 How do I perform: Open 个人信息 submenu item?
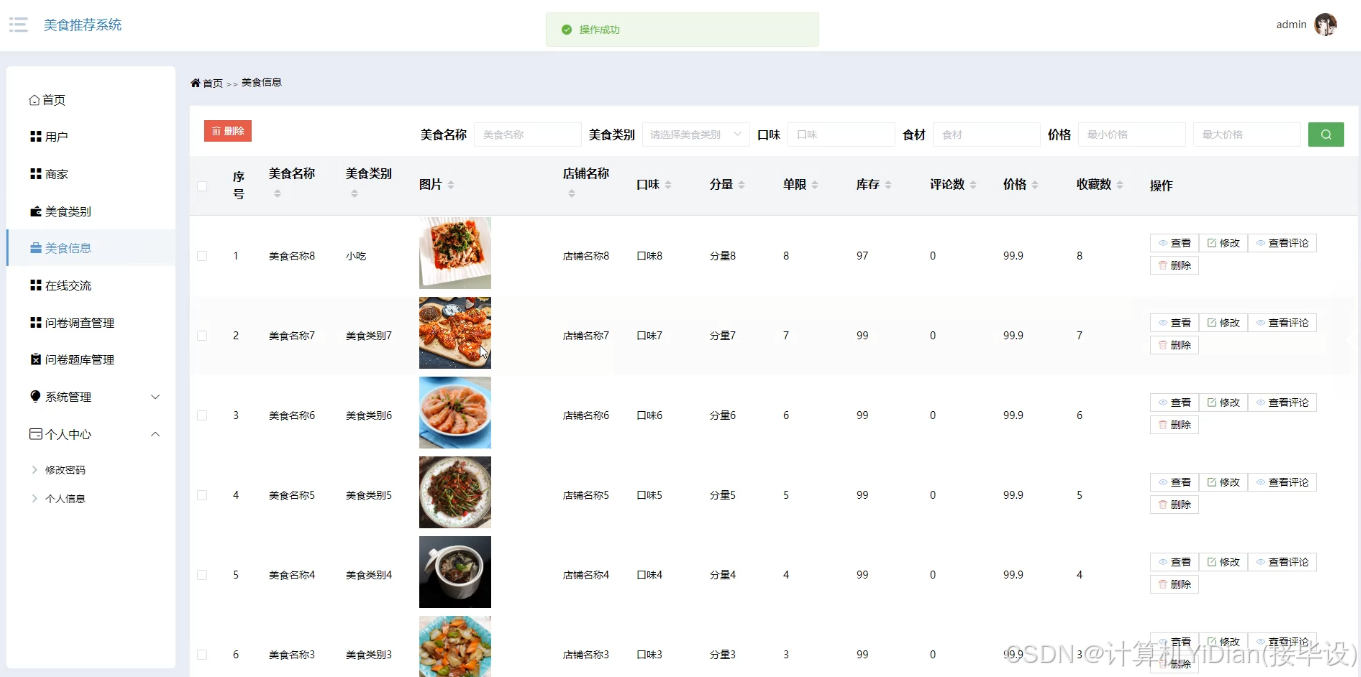click(x=65, y=498)
